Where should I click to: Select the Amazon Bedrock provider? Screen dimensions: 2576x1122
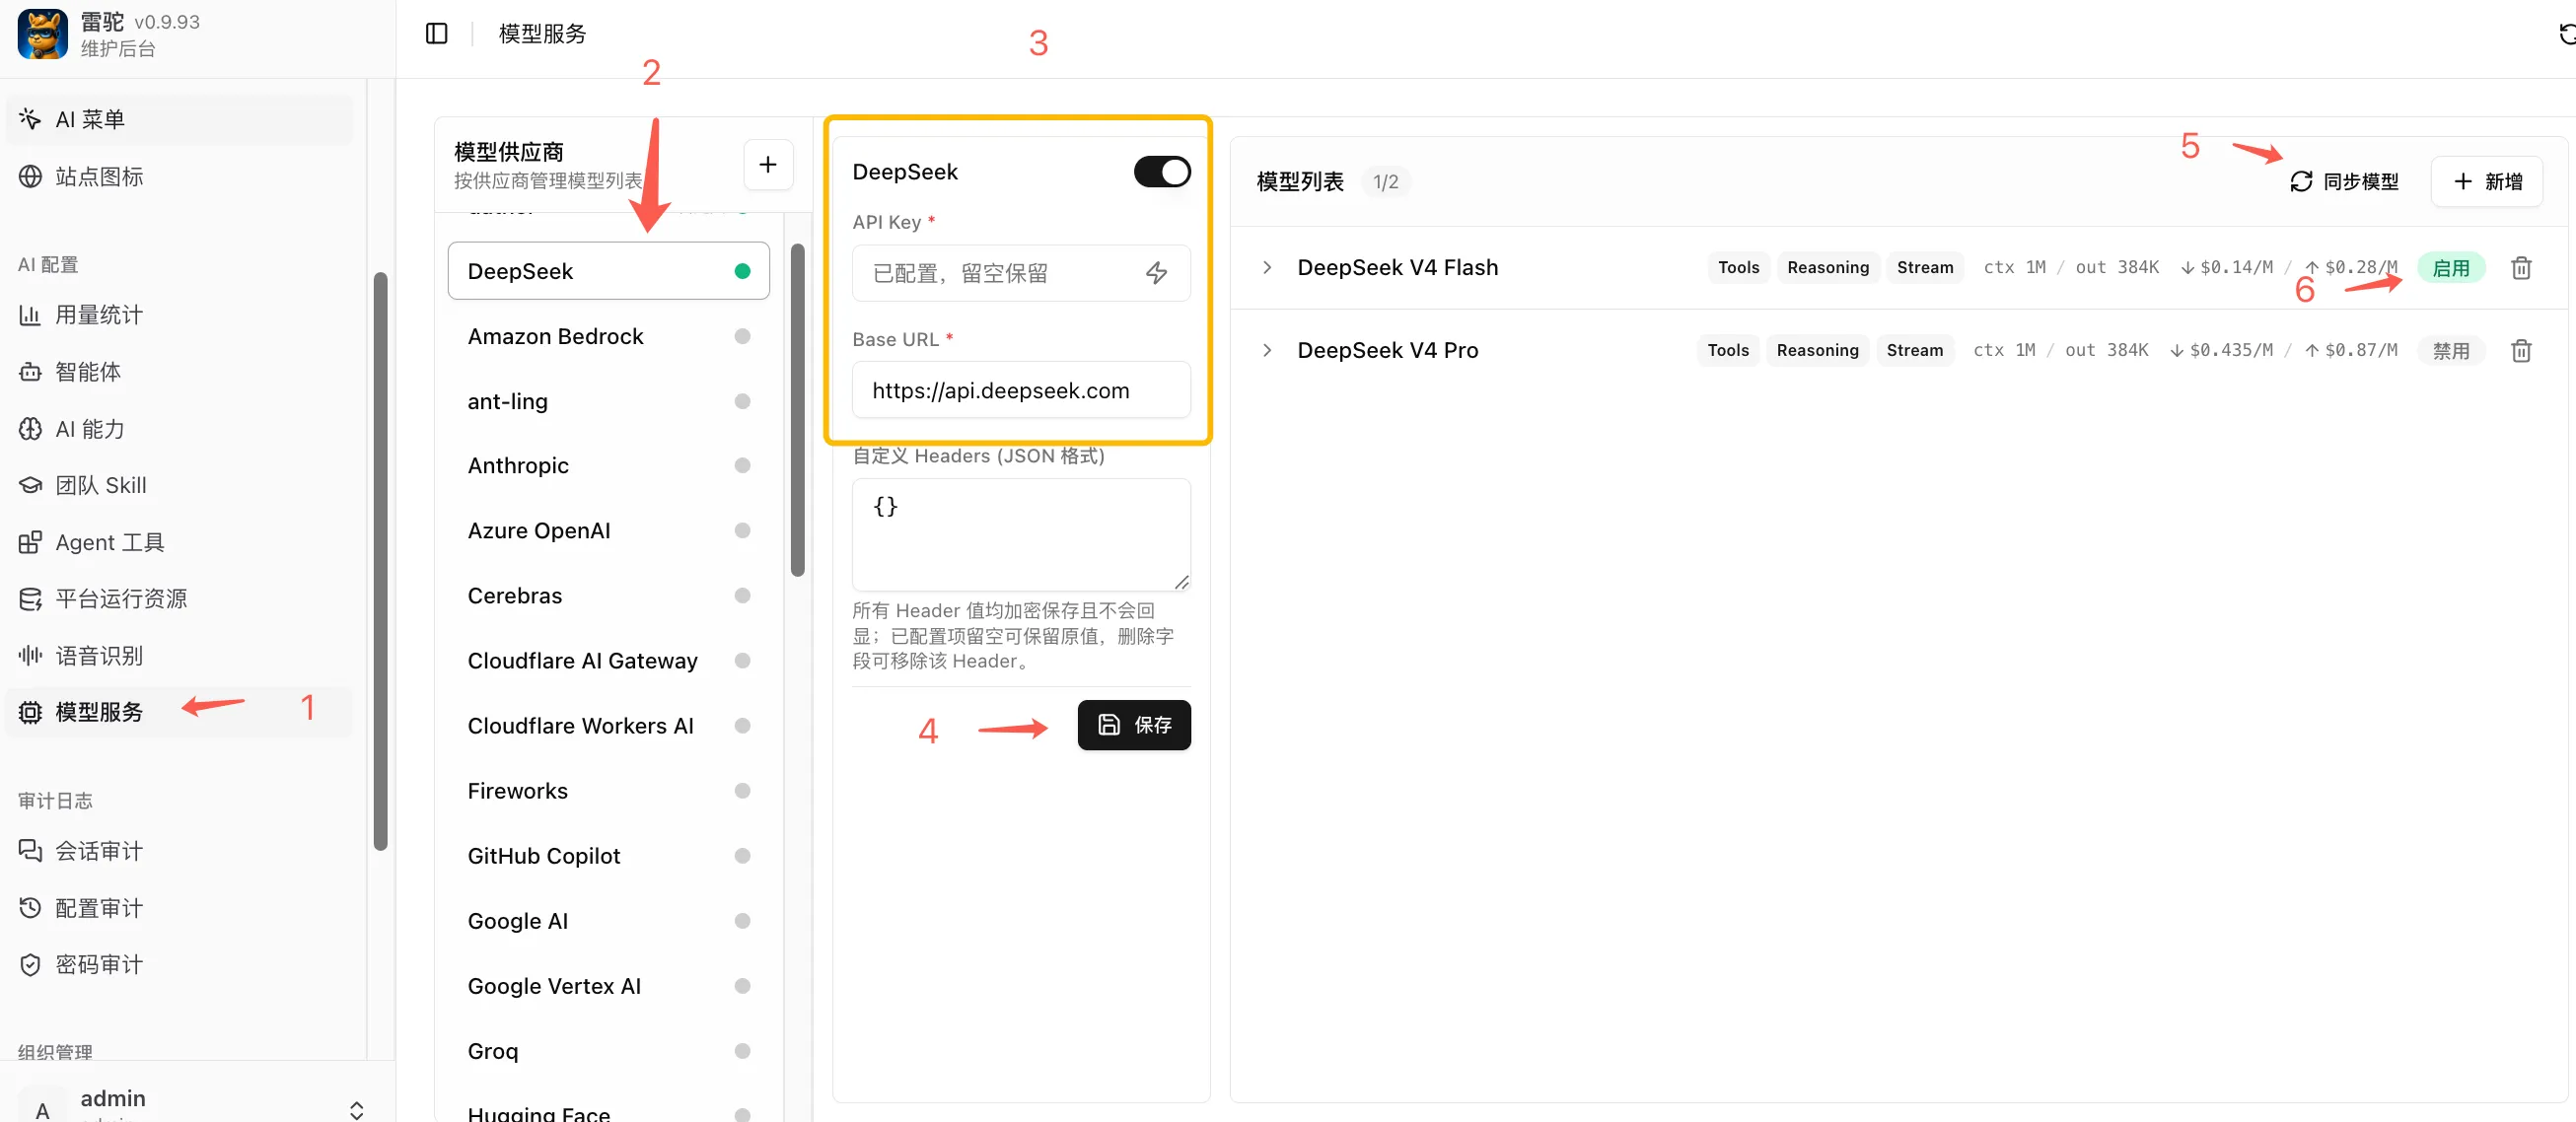pyautogui.click(x=609, y=336)
